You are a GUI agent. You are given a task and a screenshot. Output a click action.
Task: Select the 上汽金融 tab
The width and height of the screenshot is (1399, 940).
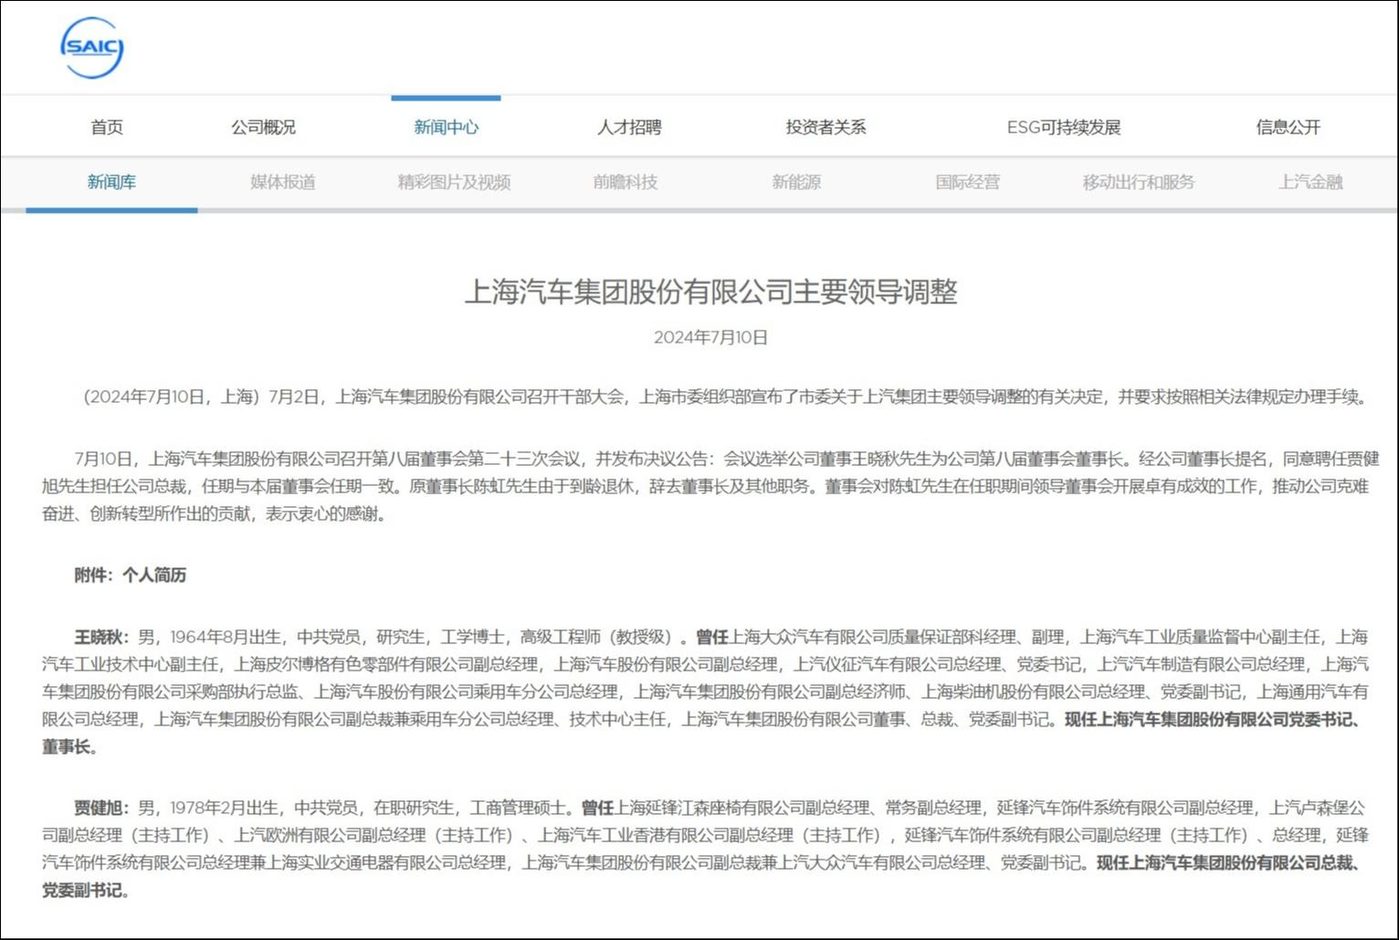point(1311,183)
